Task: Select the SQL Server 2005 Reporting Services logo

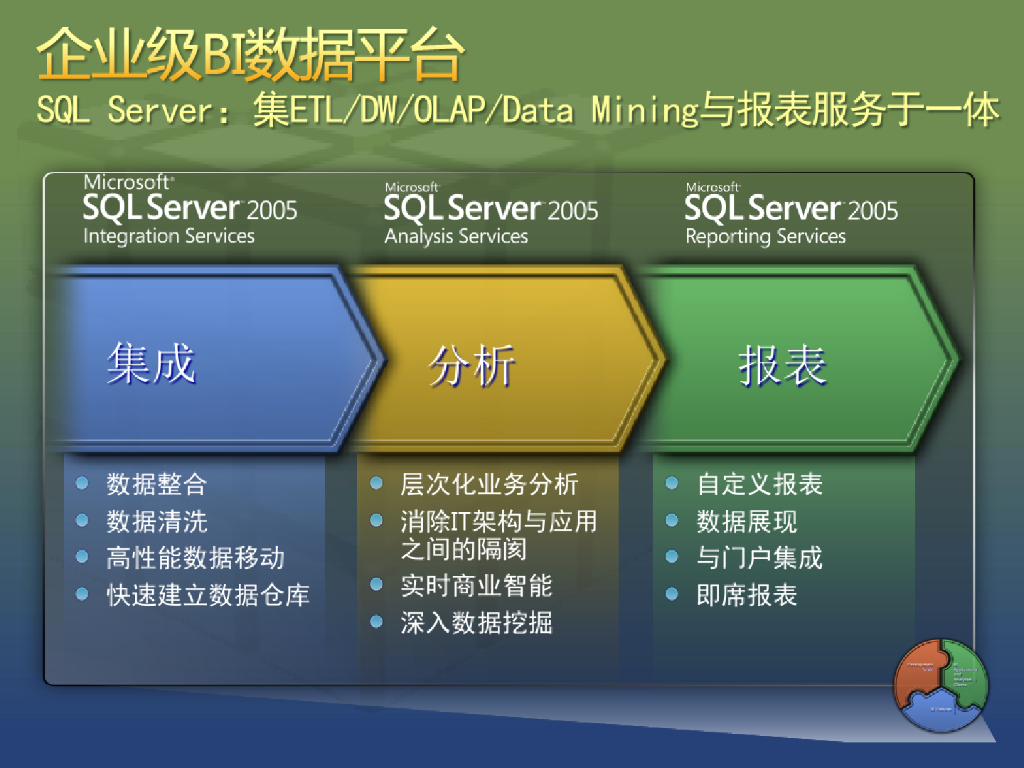Action: [792, 214]
